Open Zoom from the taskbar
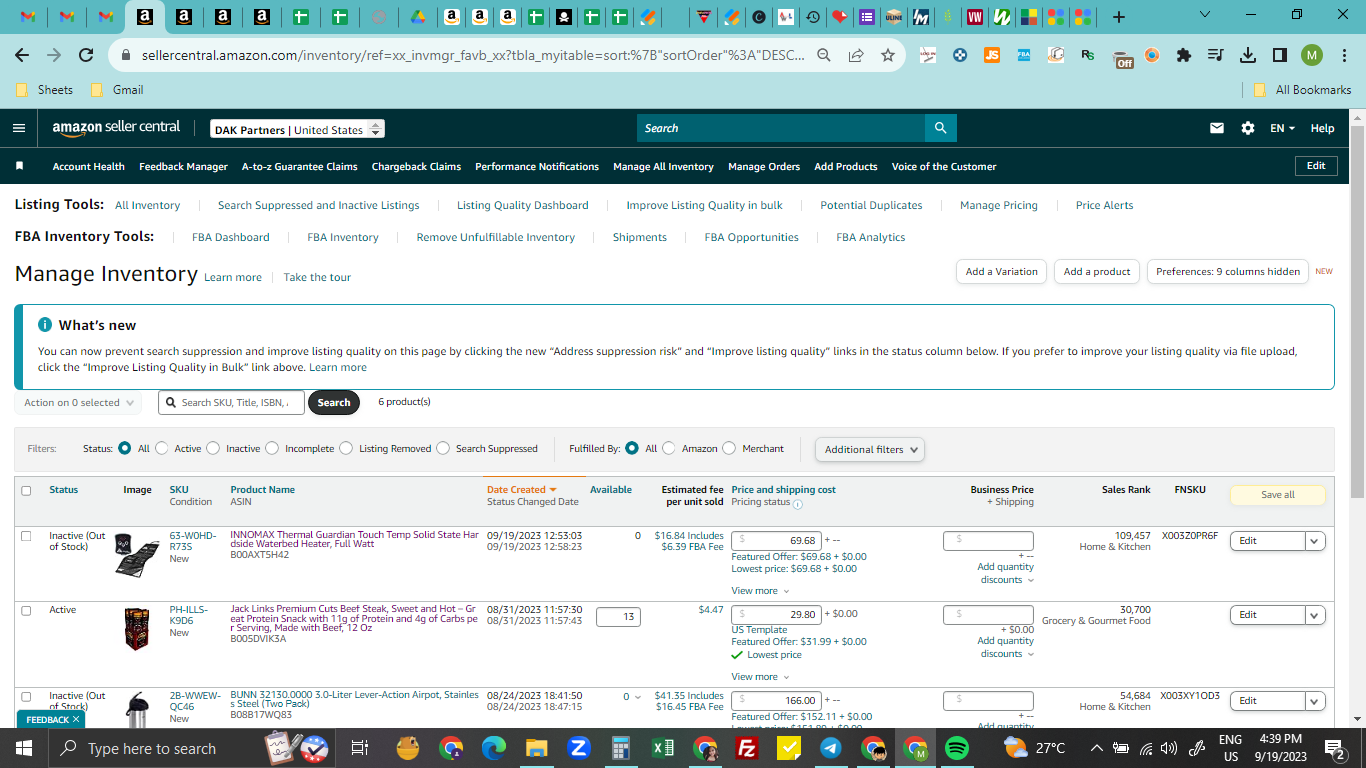The image size is (1366, 768). click(578, 748)
